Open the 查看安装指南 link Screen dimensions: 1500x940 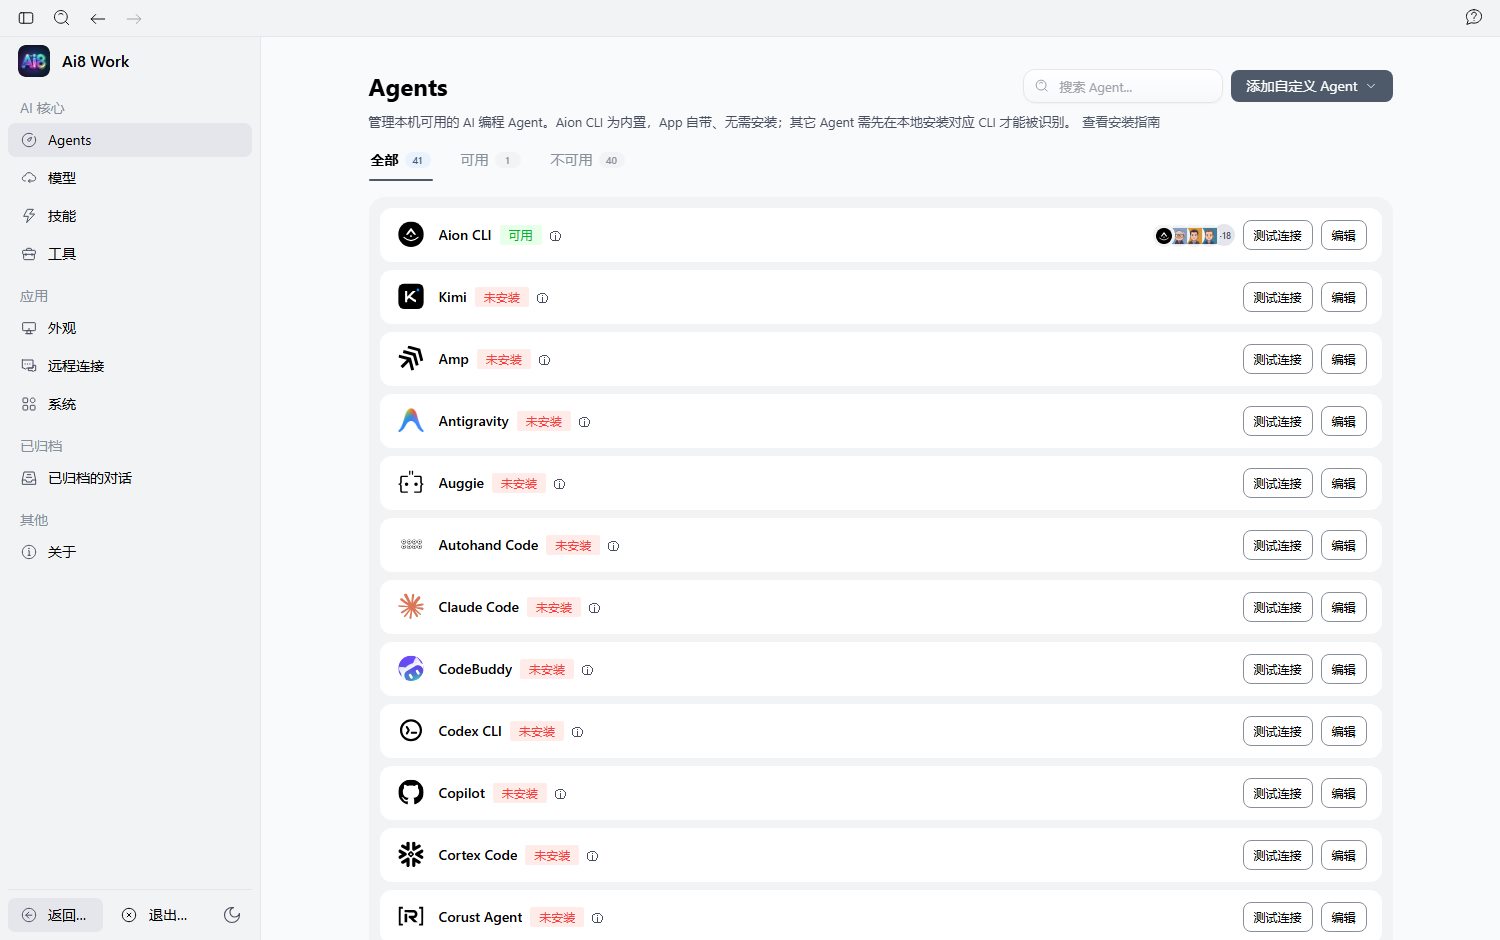[1121, 122]
